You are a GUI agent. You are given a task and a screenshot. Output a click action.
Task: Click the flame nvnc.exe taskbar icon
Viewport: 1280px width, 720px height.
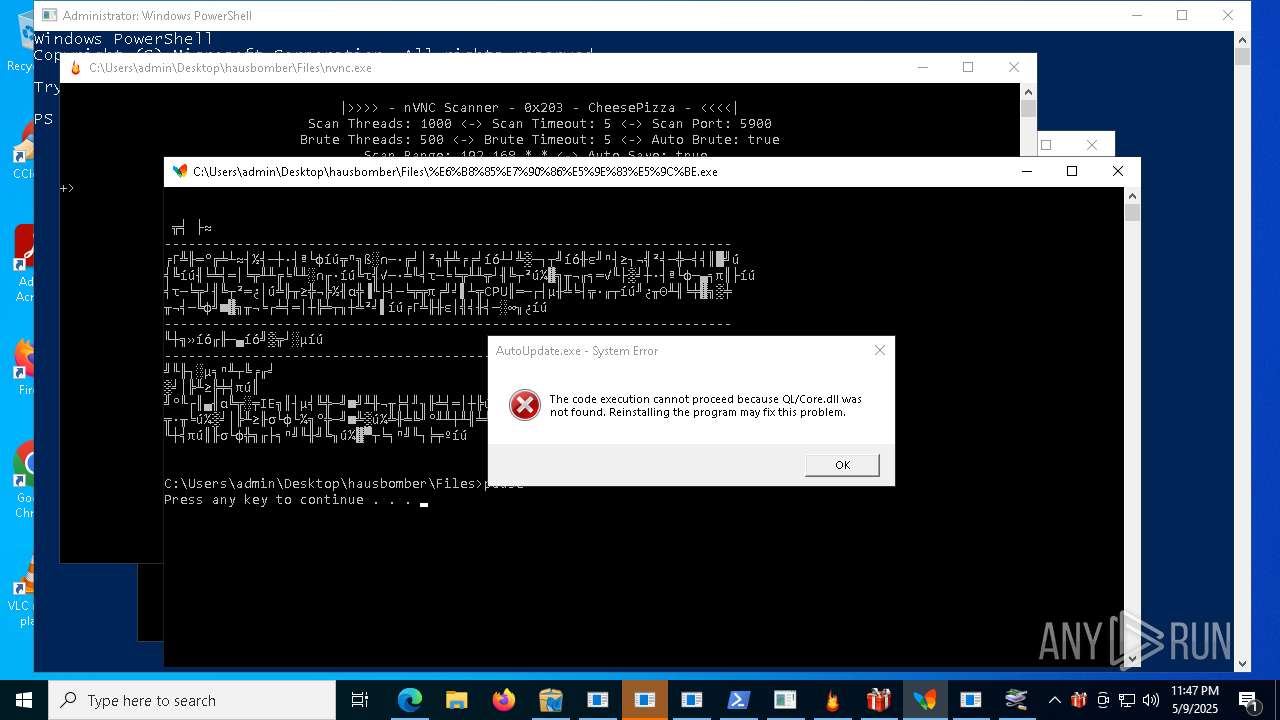tap(832, 700)
